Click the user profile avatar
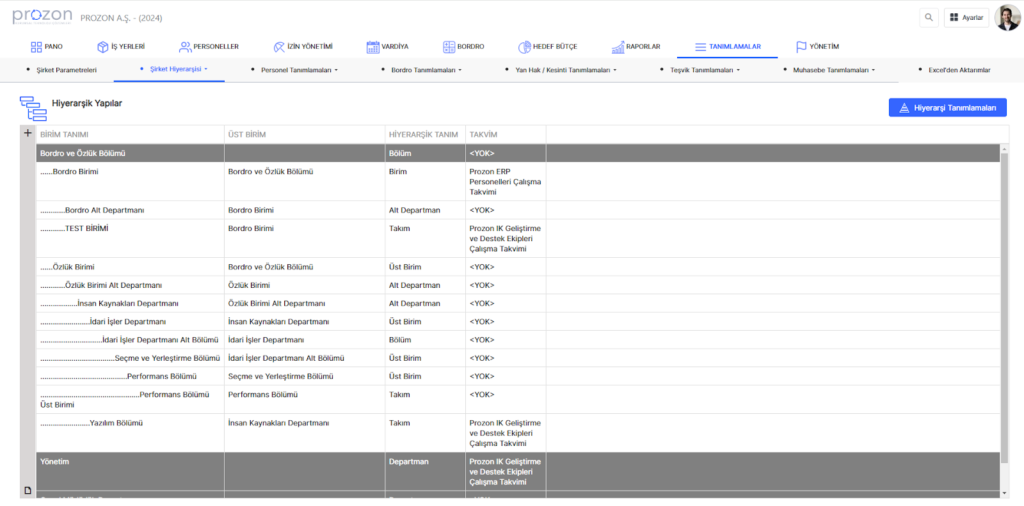The width and height of the screenshot is (1024, 506). click(x=1008, y=17)
